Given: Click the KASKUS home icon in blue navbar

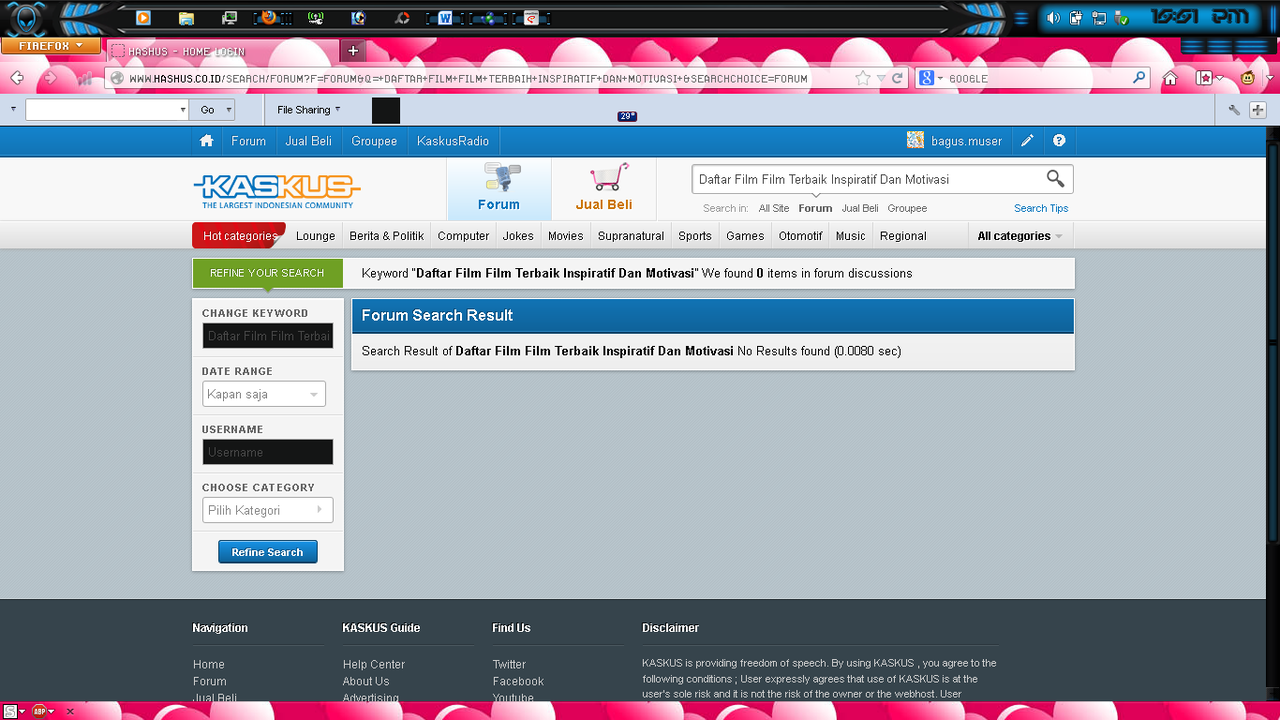Looking at the screenshot, I should click(x=206, y=141).
